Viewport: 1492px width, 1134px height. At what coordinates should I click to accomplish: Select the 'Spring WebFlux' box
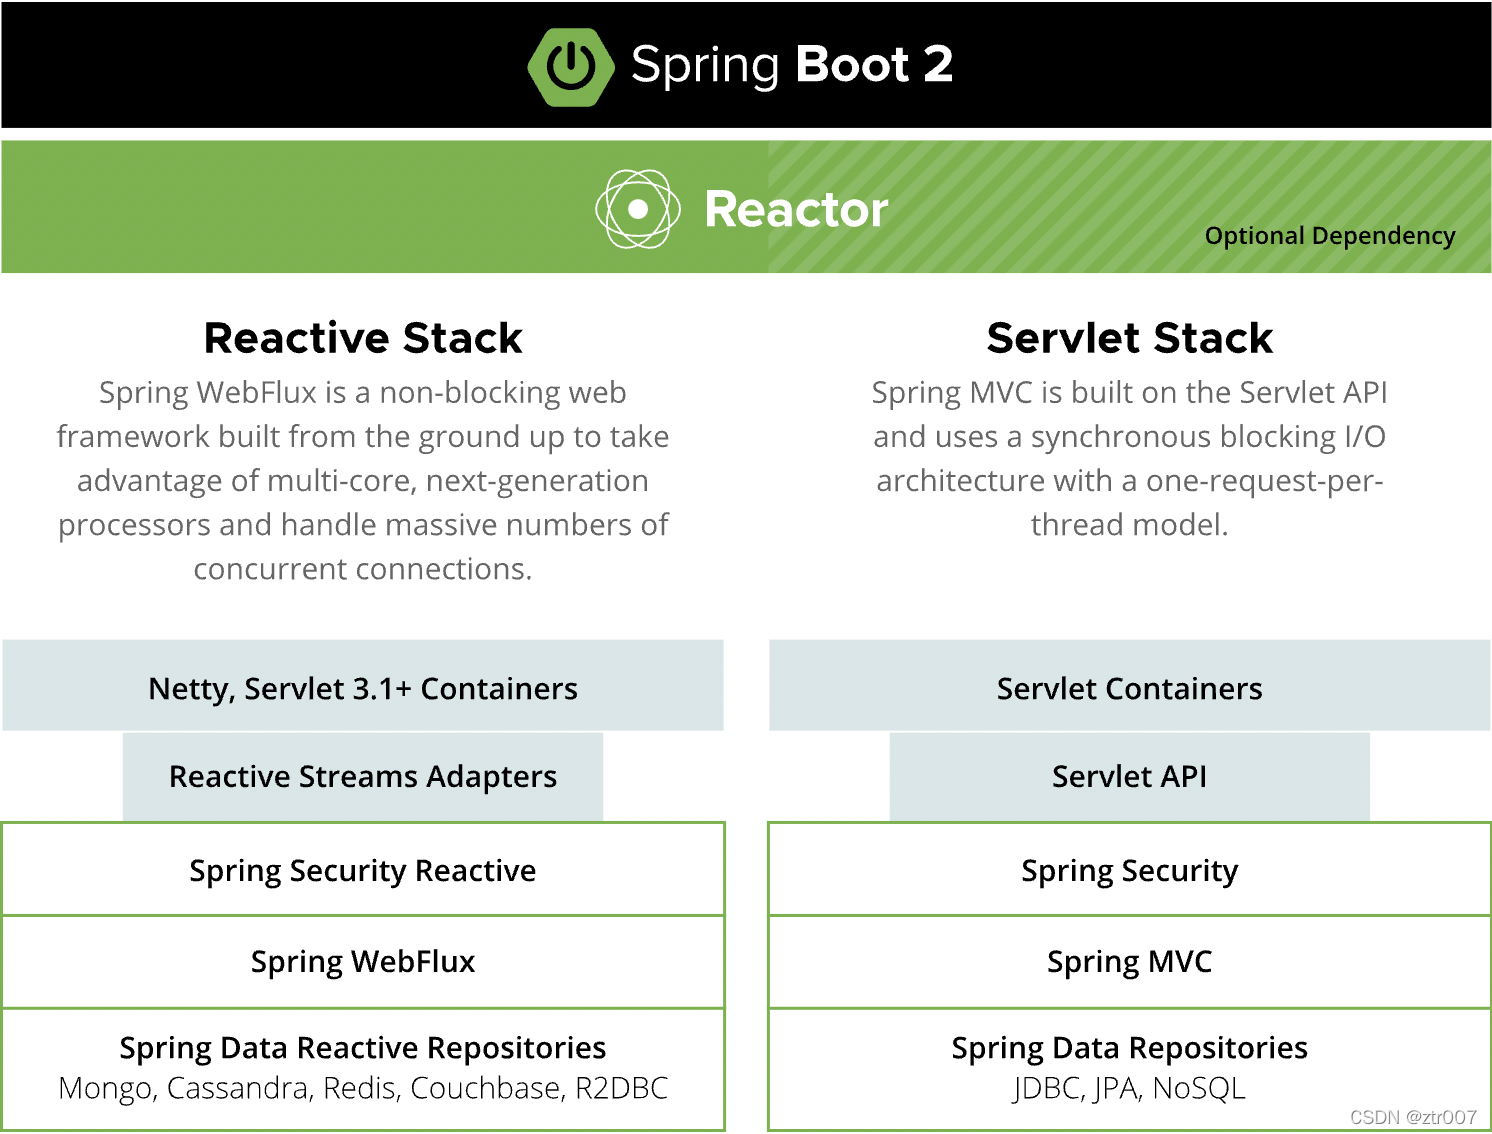tap(363, 962)
